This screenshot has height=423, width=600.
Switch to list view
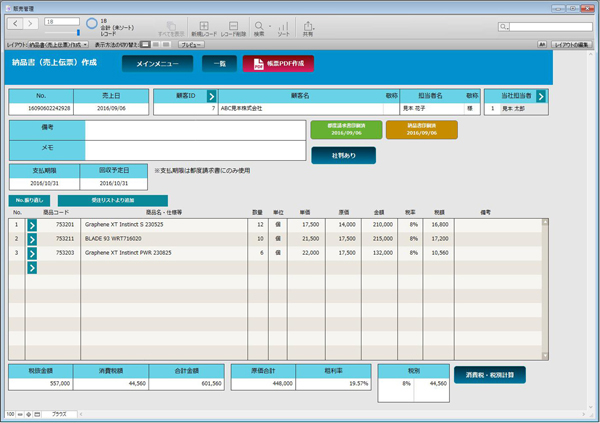(156, 45)
